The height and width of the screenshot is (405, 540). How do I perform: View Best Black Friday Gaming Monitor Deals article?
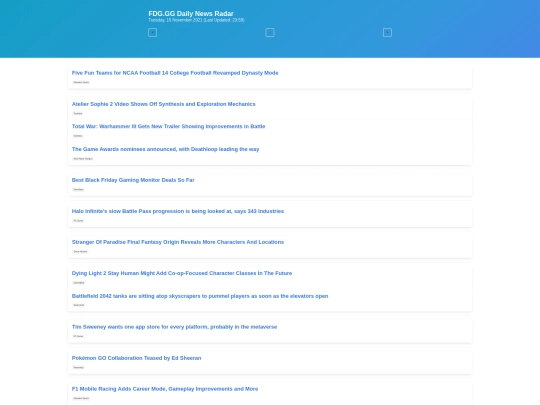(133, 180)
